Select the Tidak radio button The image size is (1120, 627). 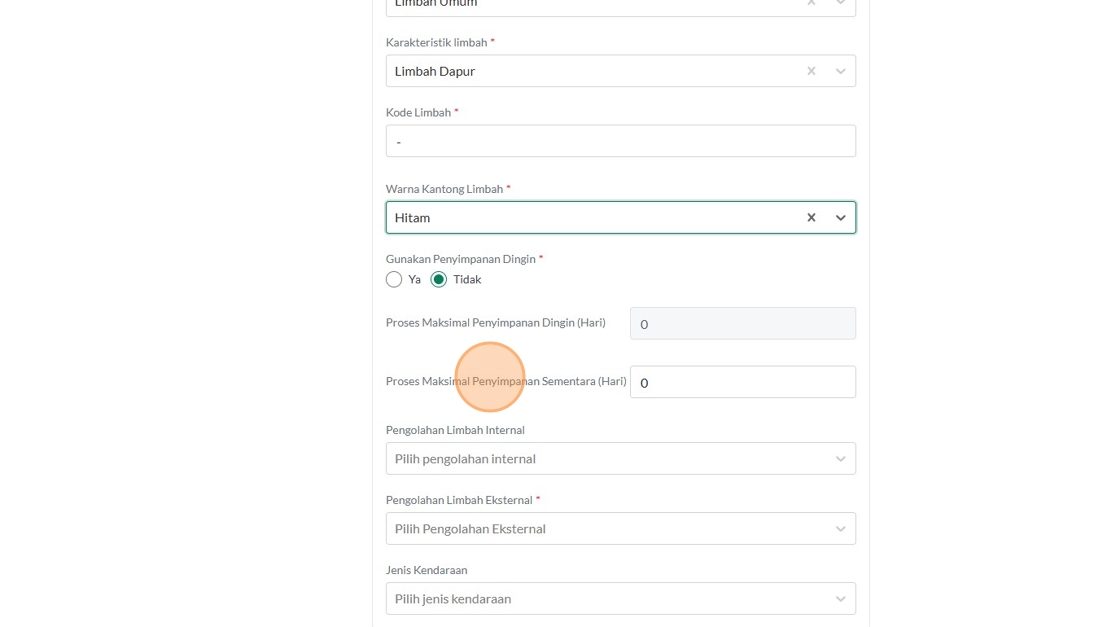pyautogui.click(x=439, y=280)
